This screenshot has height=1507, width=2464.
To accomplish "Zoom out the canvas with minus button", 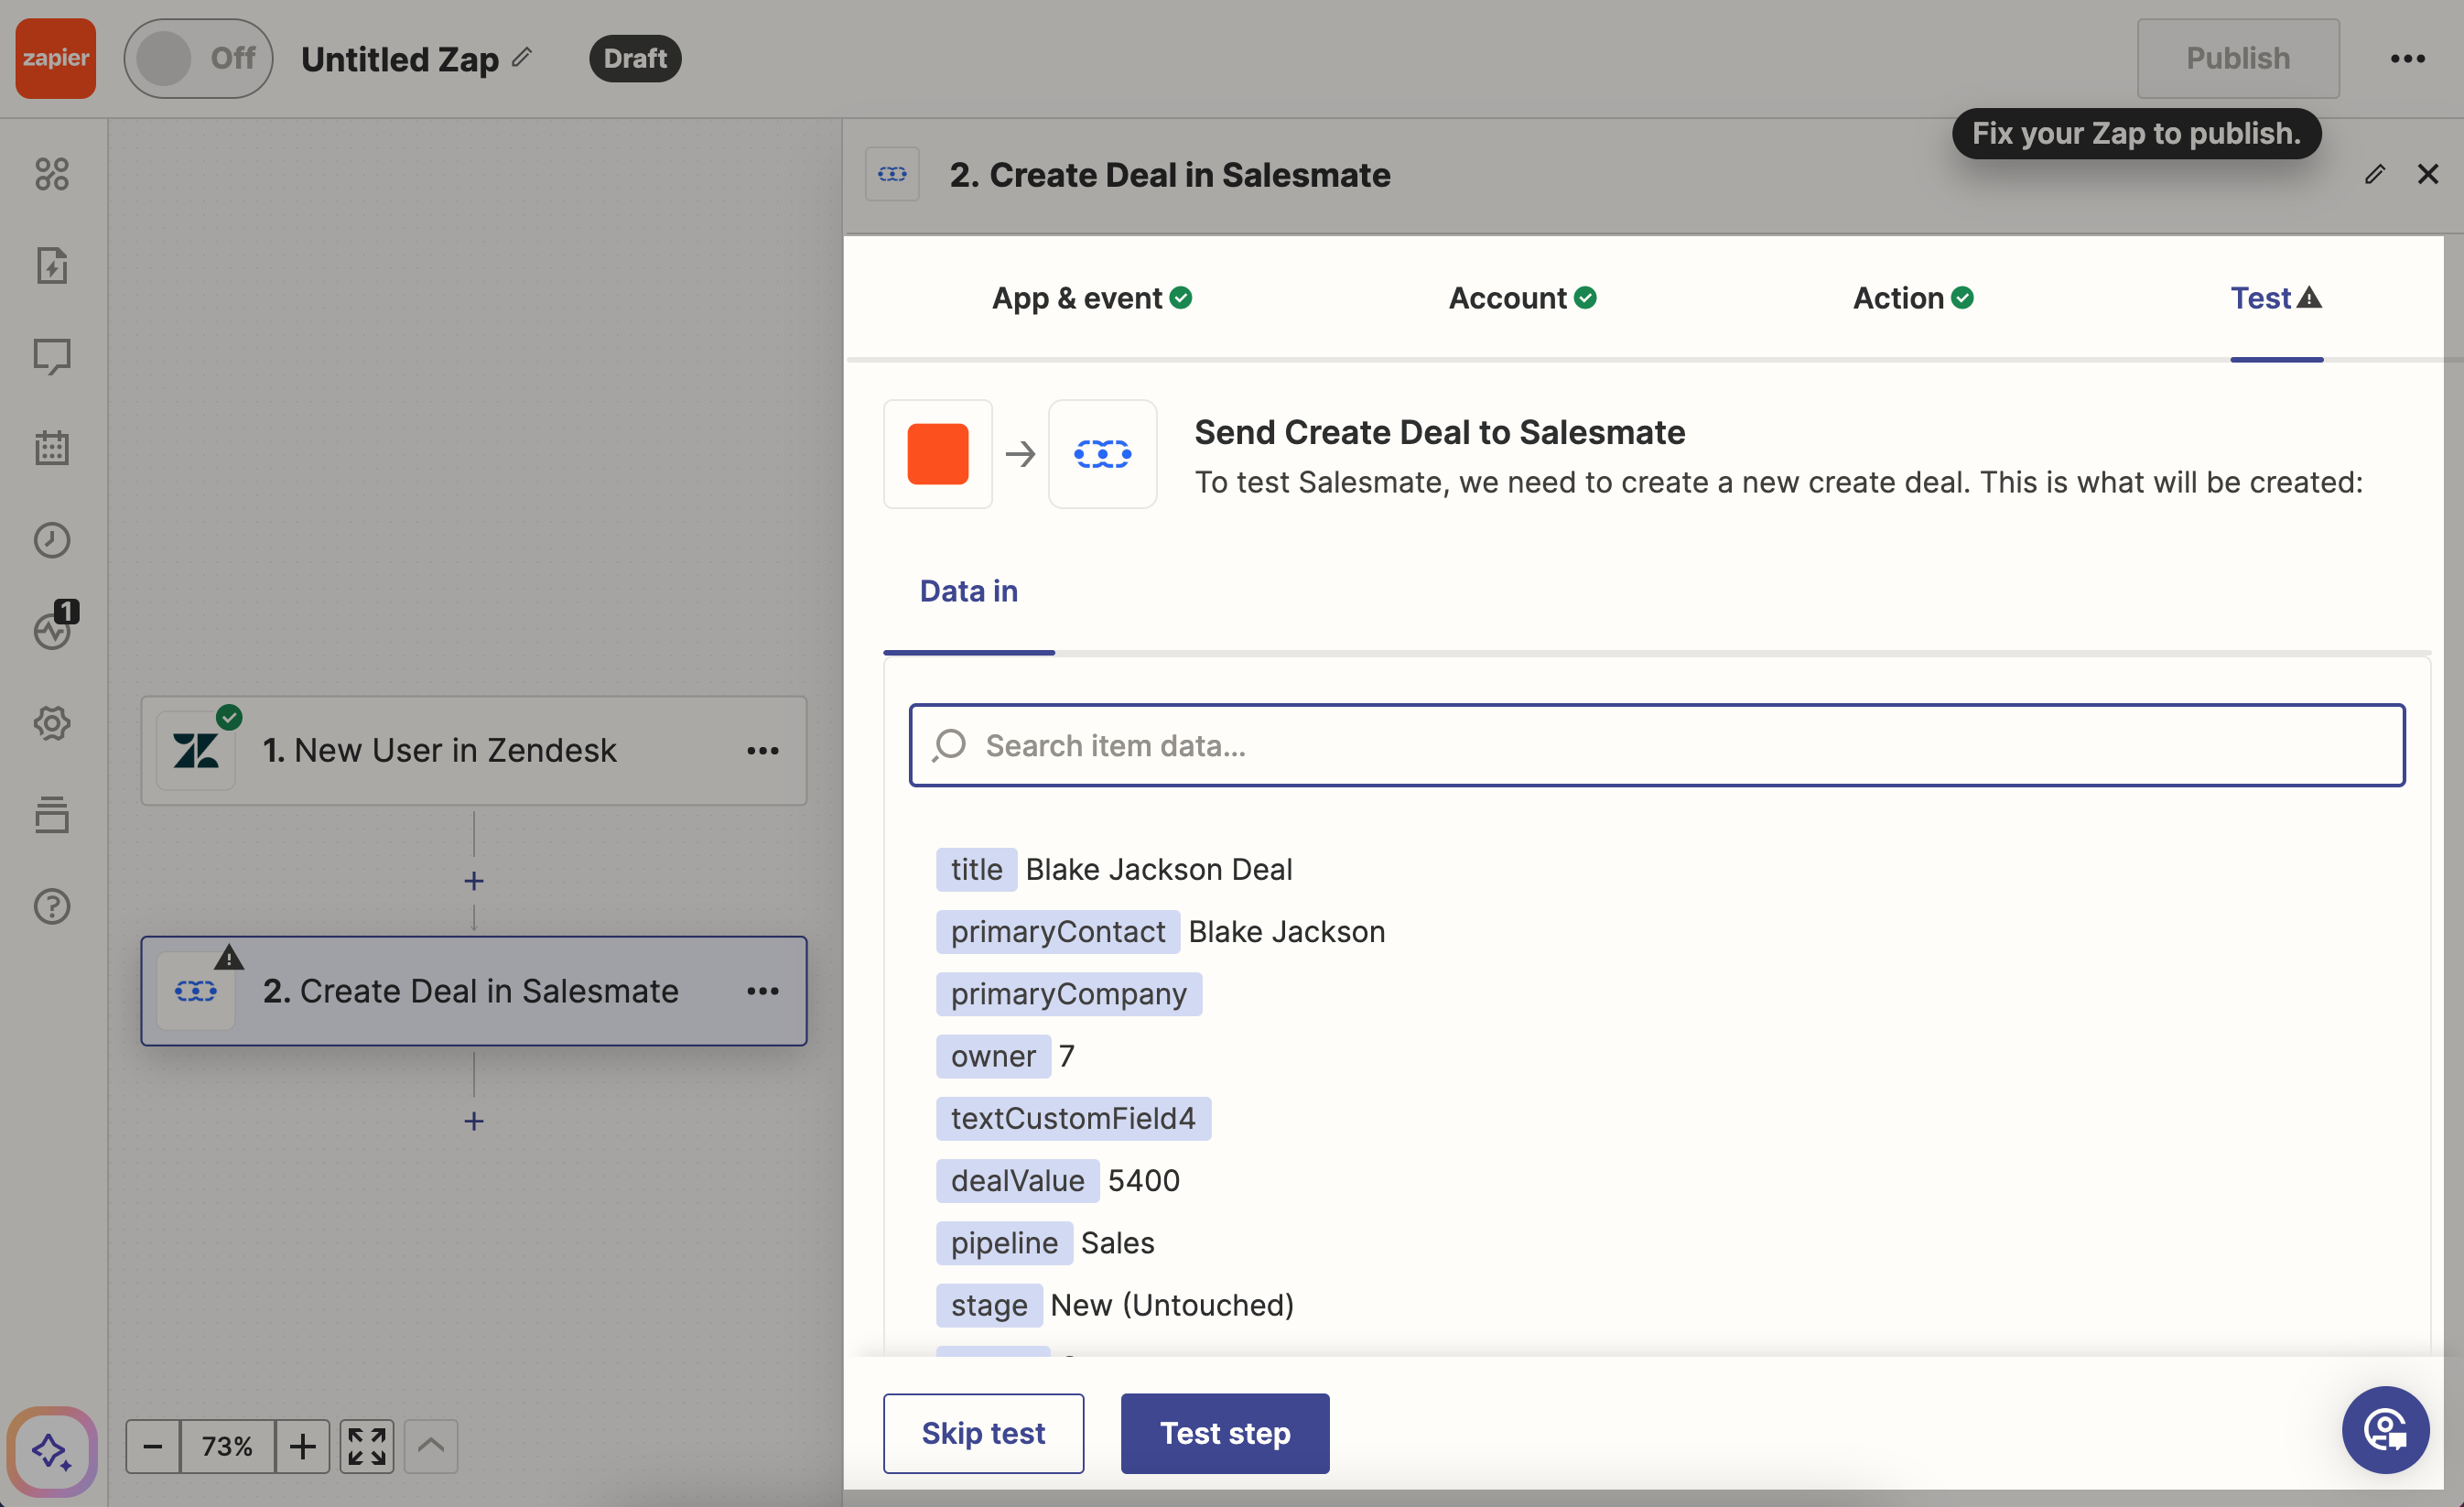I will (x=153, y=1446).
